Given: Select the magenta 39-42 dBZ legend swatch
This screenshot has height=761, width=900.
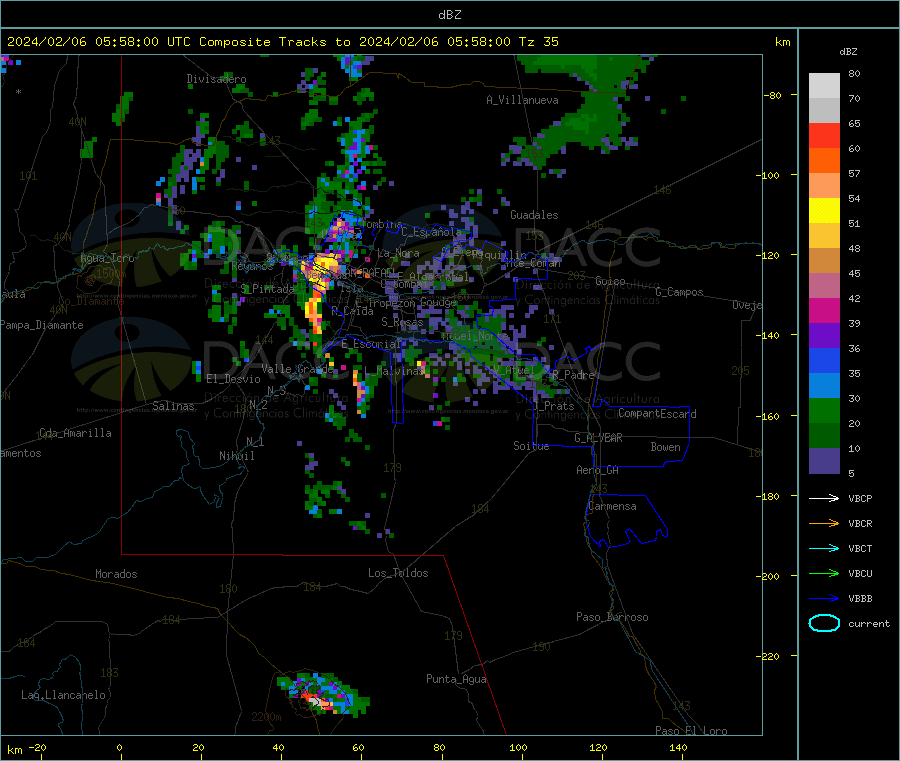Looking at the screenshot, I should point(824,310).
